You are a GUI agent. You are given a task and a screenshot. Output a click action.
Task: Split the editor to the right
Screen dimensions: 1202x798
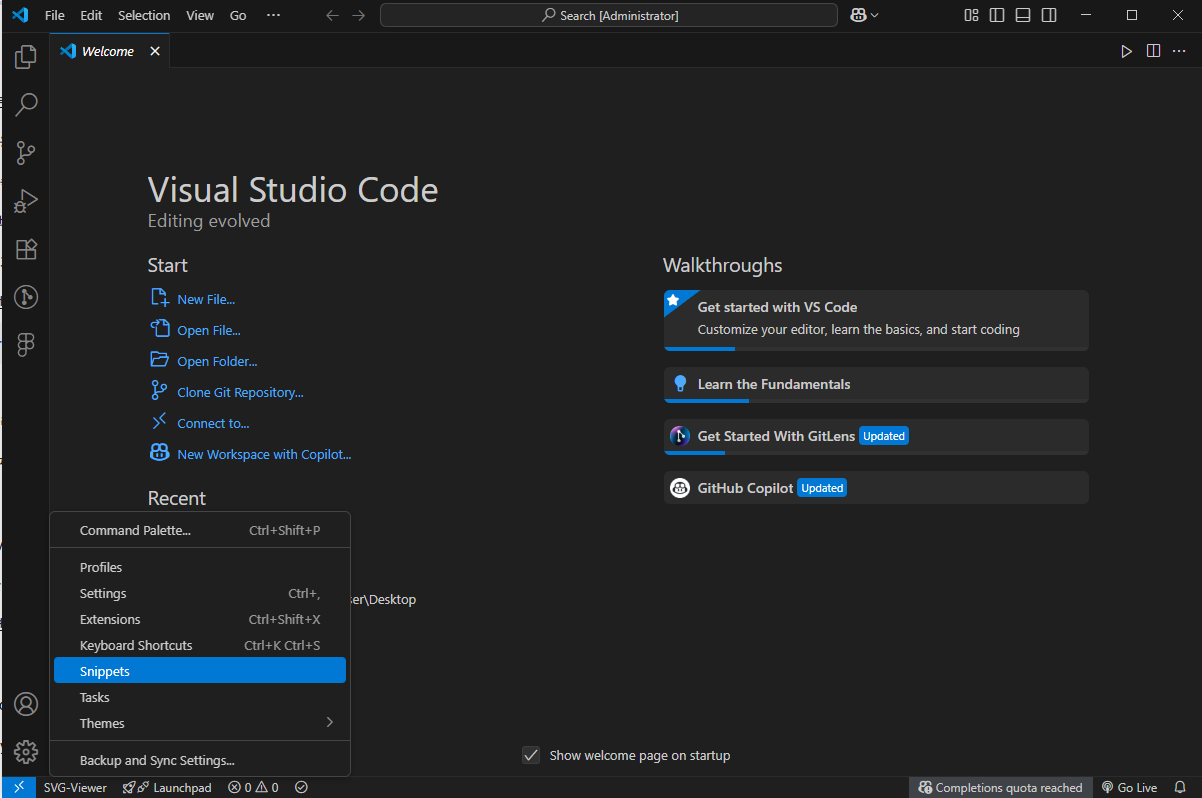1153,51
